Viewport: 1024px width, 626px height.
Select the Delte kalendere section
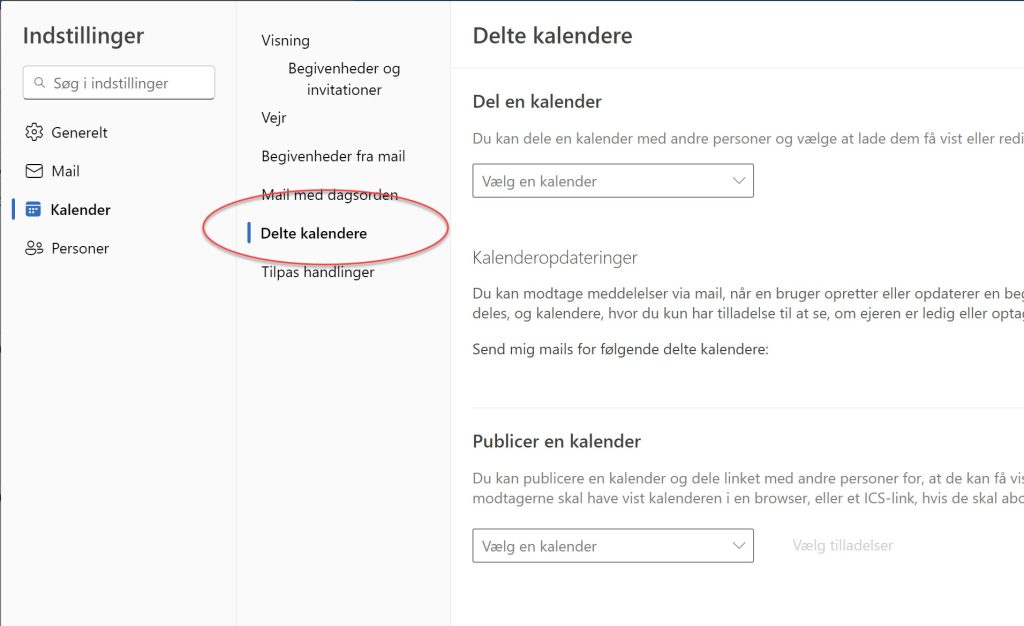[313, 233]
